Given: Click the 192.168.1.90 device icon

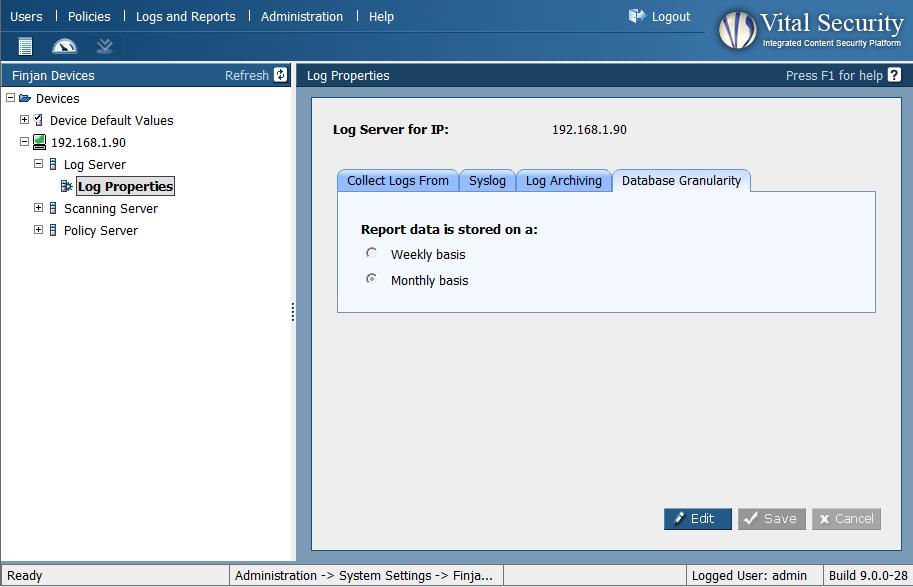Looking at the screenshot, I should coord(40,142).
